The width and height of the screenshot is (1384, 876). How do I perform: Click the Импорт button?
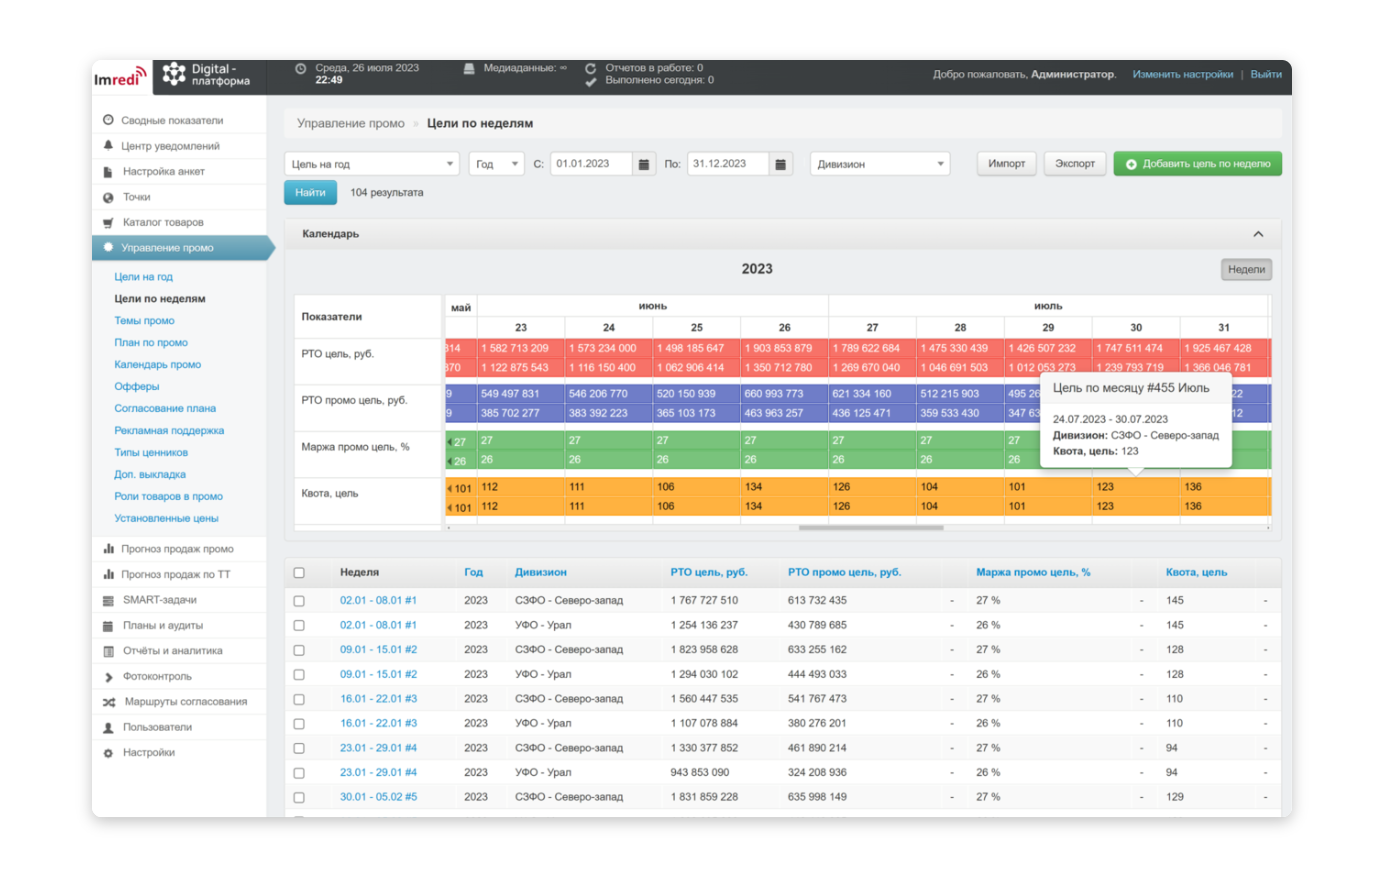tap(1006, 164)
